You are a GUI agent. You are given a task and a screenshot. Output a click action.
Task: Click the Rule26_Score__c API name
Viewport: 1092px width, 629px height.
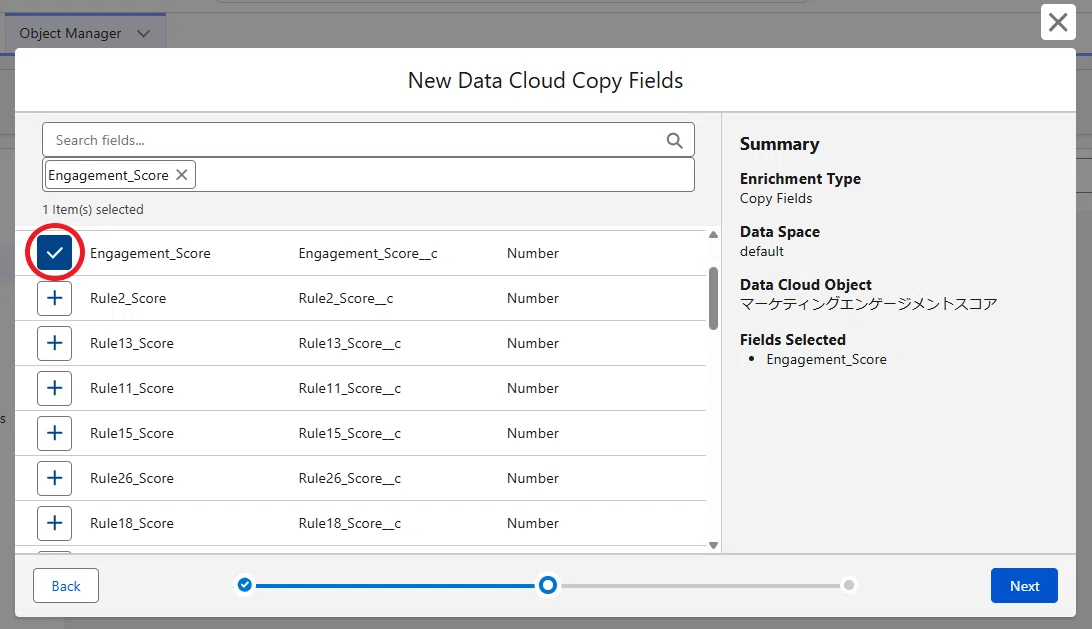(350, 479)
